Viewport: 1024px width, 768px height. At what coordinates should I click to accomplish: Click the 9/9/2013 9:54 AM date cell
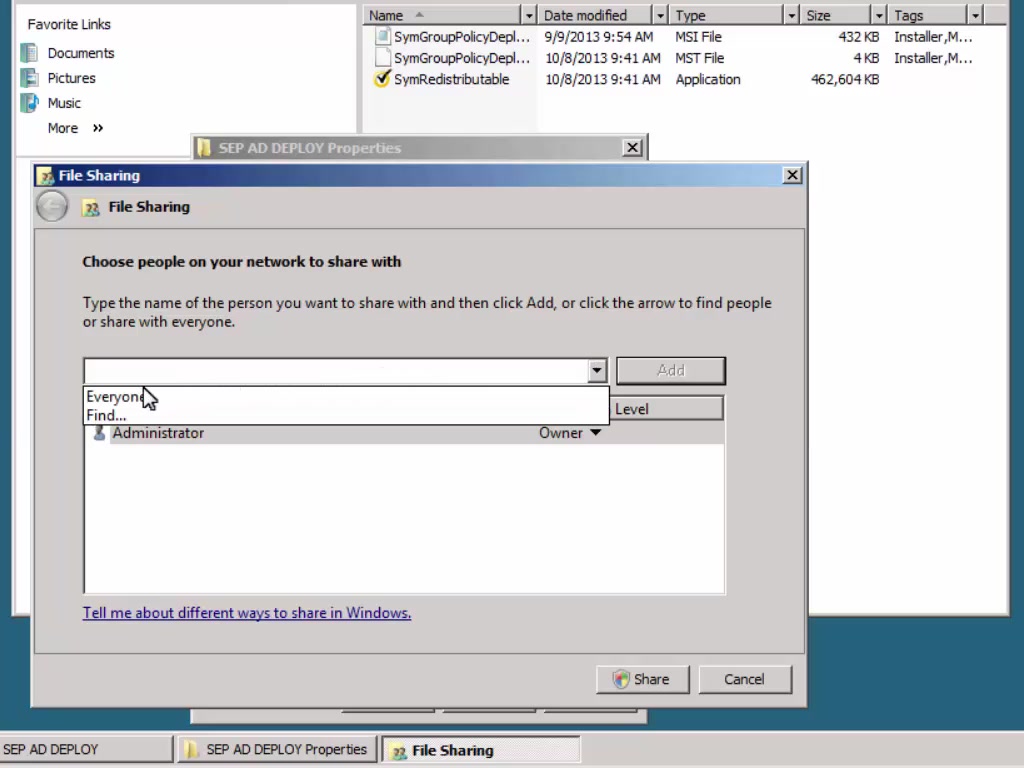(598, 37)
